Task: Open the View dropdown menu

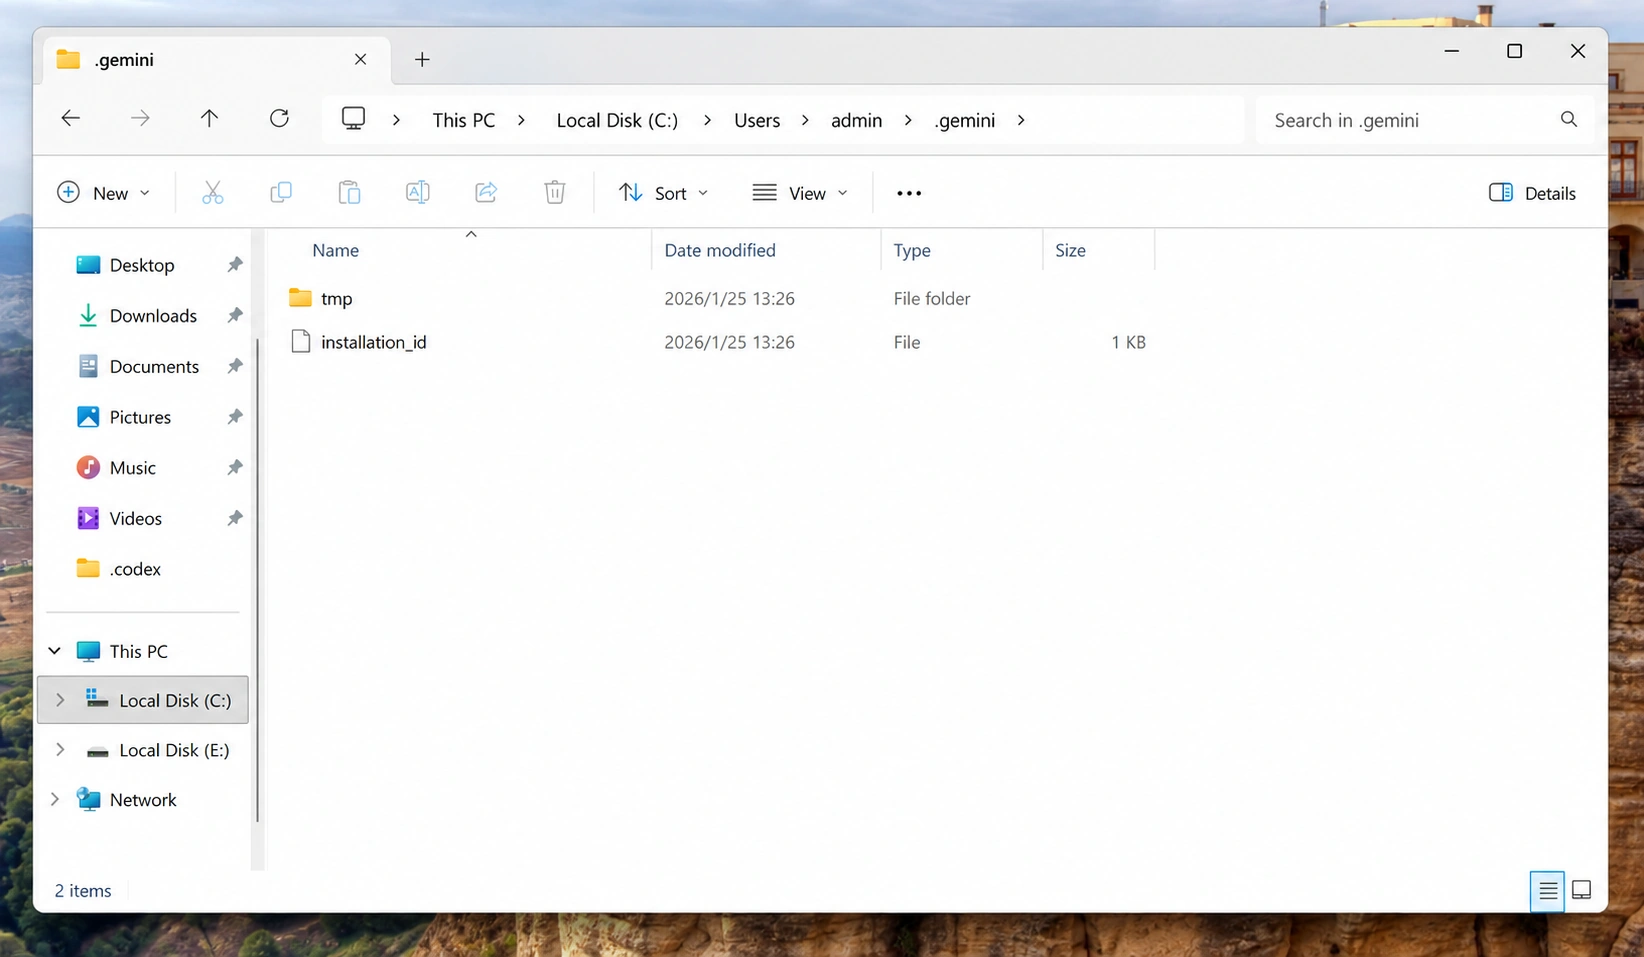Action: click(800, 193)
